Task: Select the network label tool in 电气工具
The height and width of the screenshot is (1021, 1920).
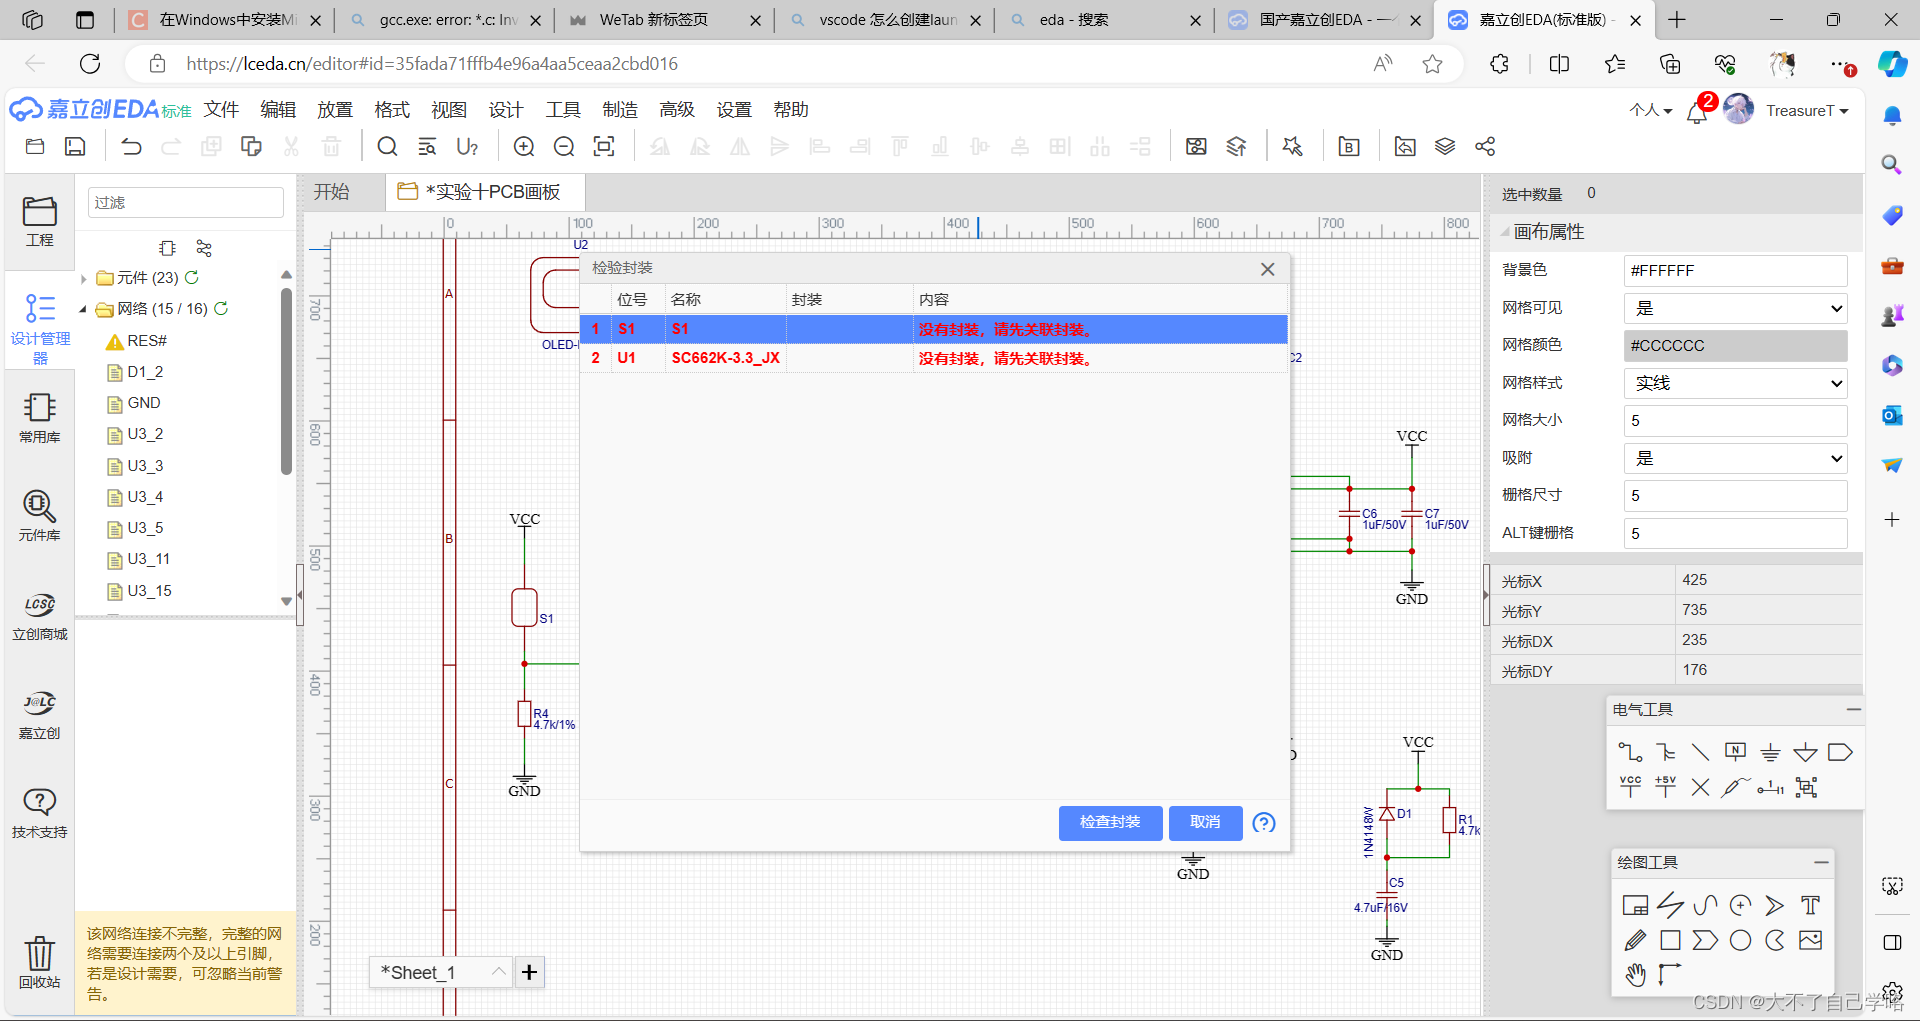Action: [1736, 752]
